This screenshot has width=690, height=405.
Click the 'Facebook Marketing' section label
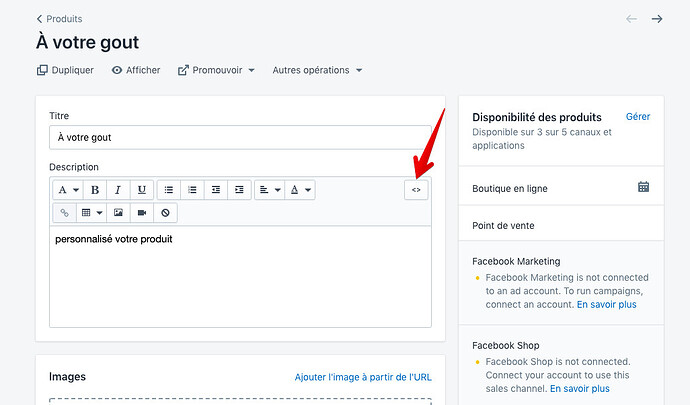coord(516,261)
